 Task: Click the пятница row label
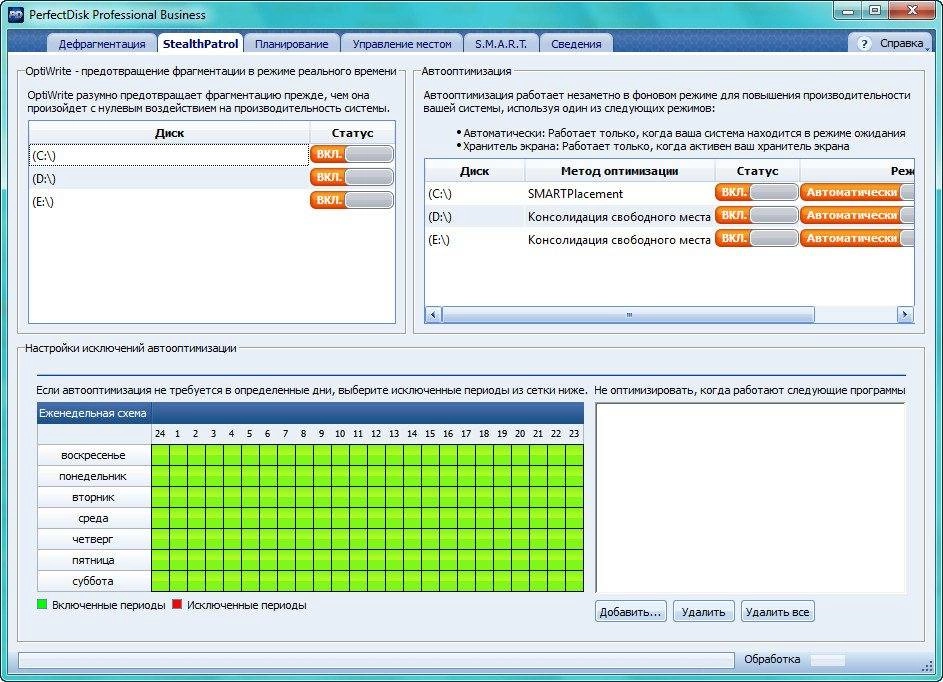pos(93,561)
